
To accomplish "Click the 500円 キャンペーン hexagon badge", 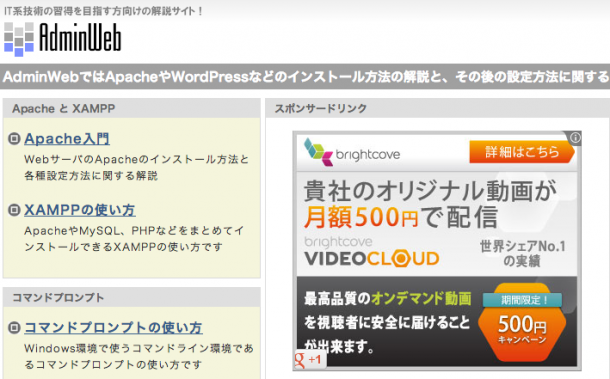I will (x=522, y=323).
